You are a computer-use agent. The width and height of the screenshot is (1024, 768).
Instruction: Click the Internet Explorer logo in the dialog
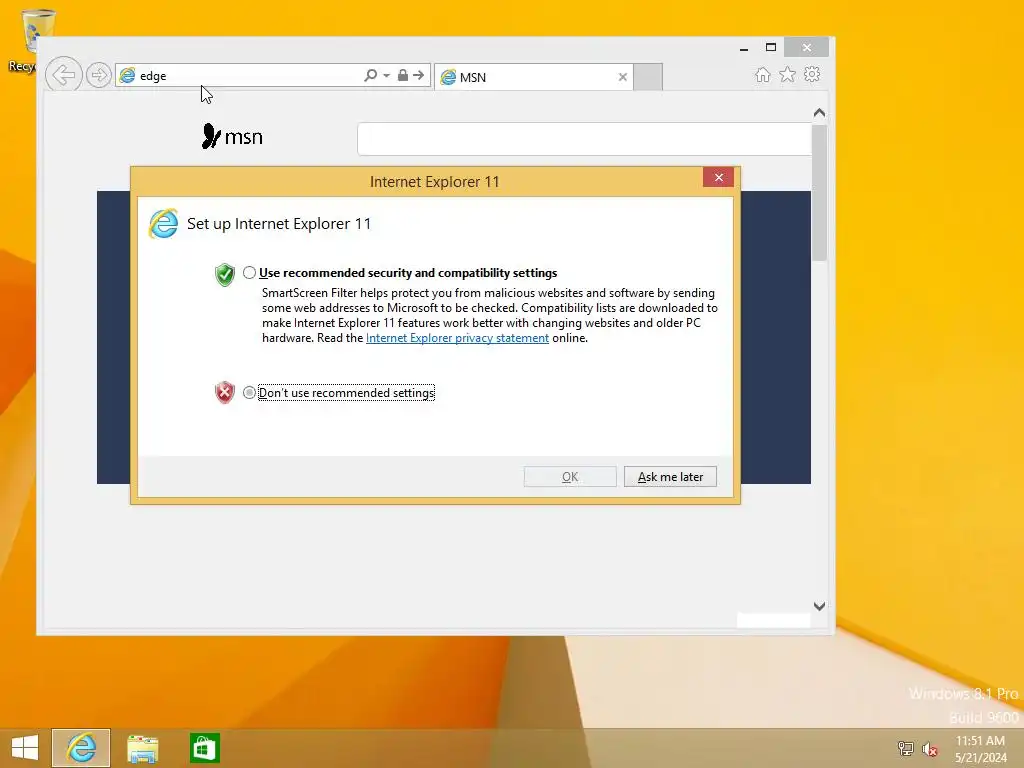(x=163, y=224)
